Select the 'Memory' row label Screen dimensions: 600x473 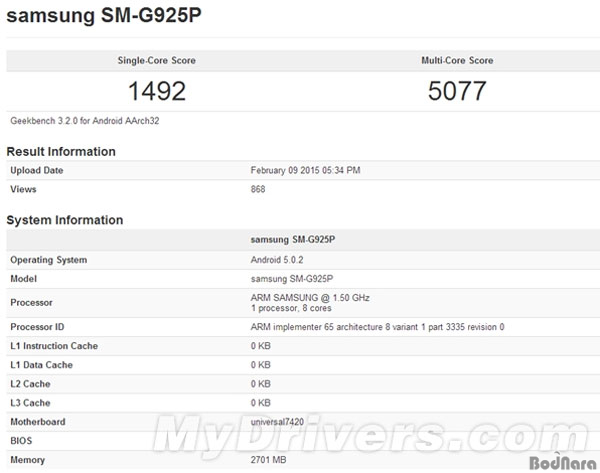point(28,460)
